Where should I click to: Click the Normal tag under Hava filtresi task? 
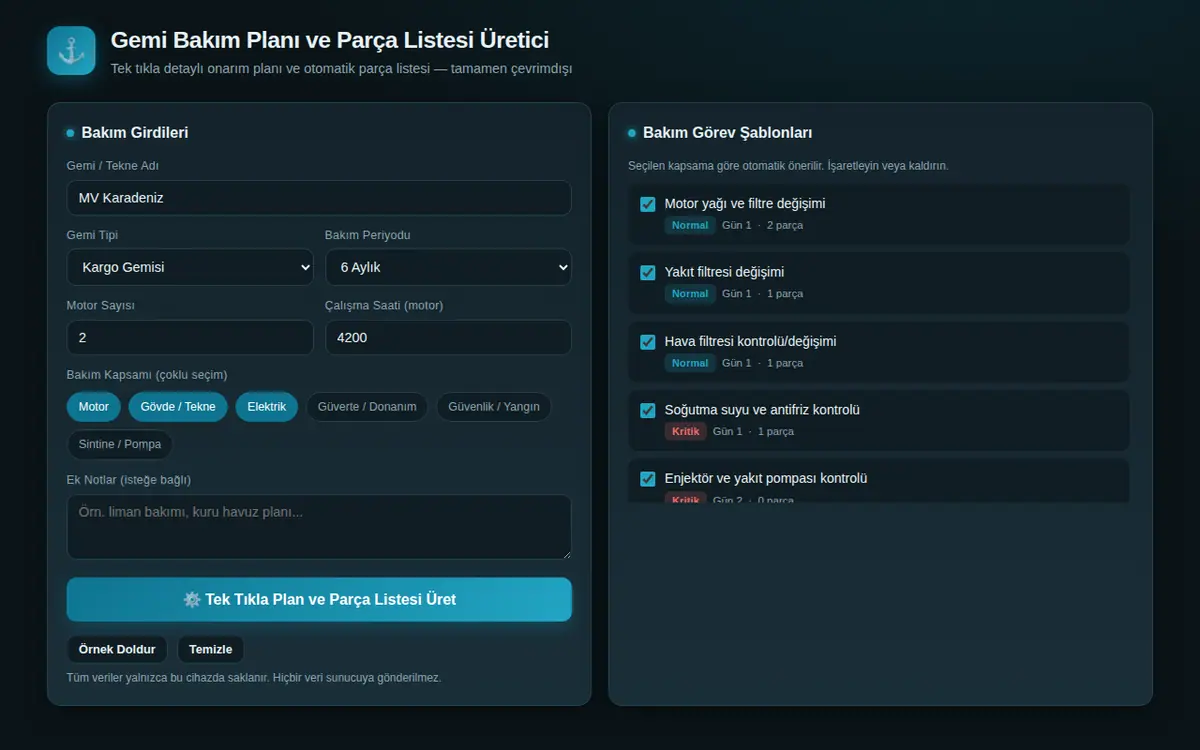pos(690,363)
